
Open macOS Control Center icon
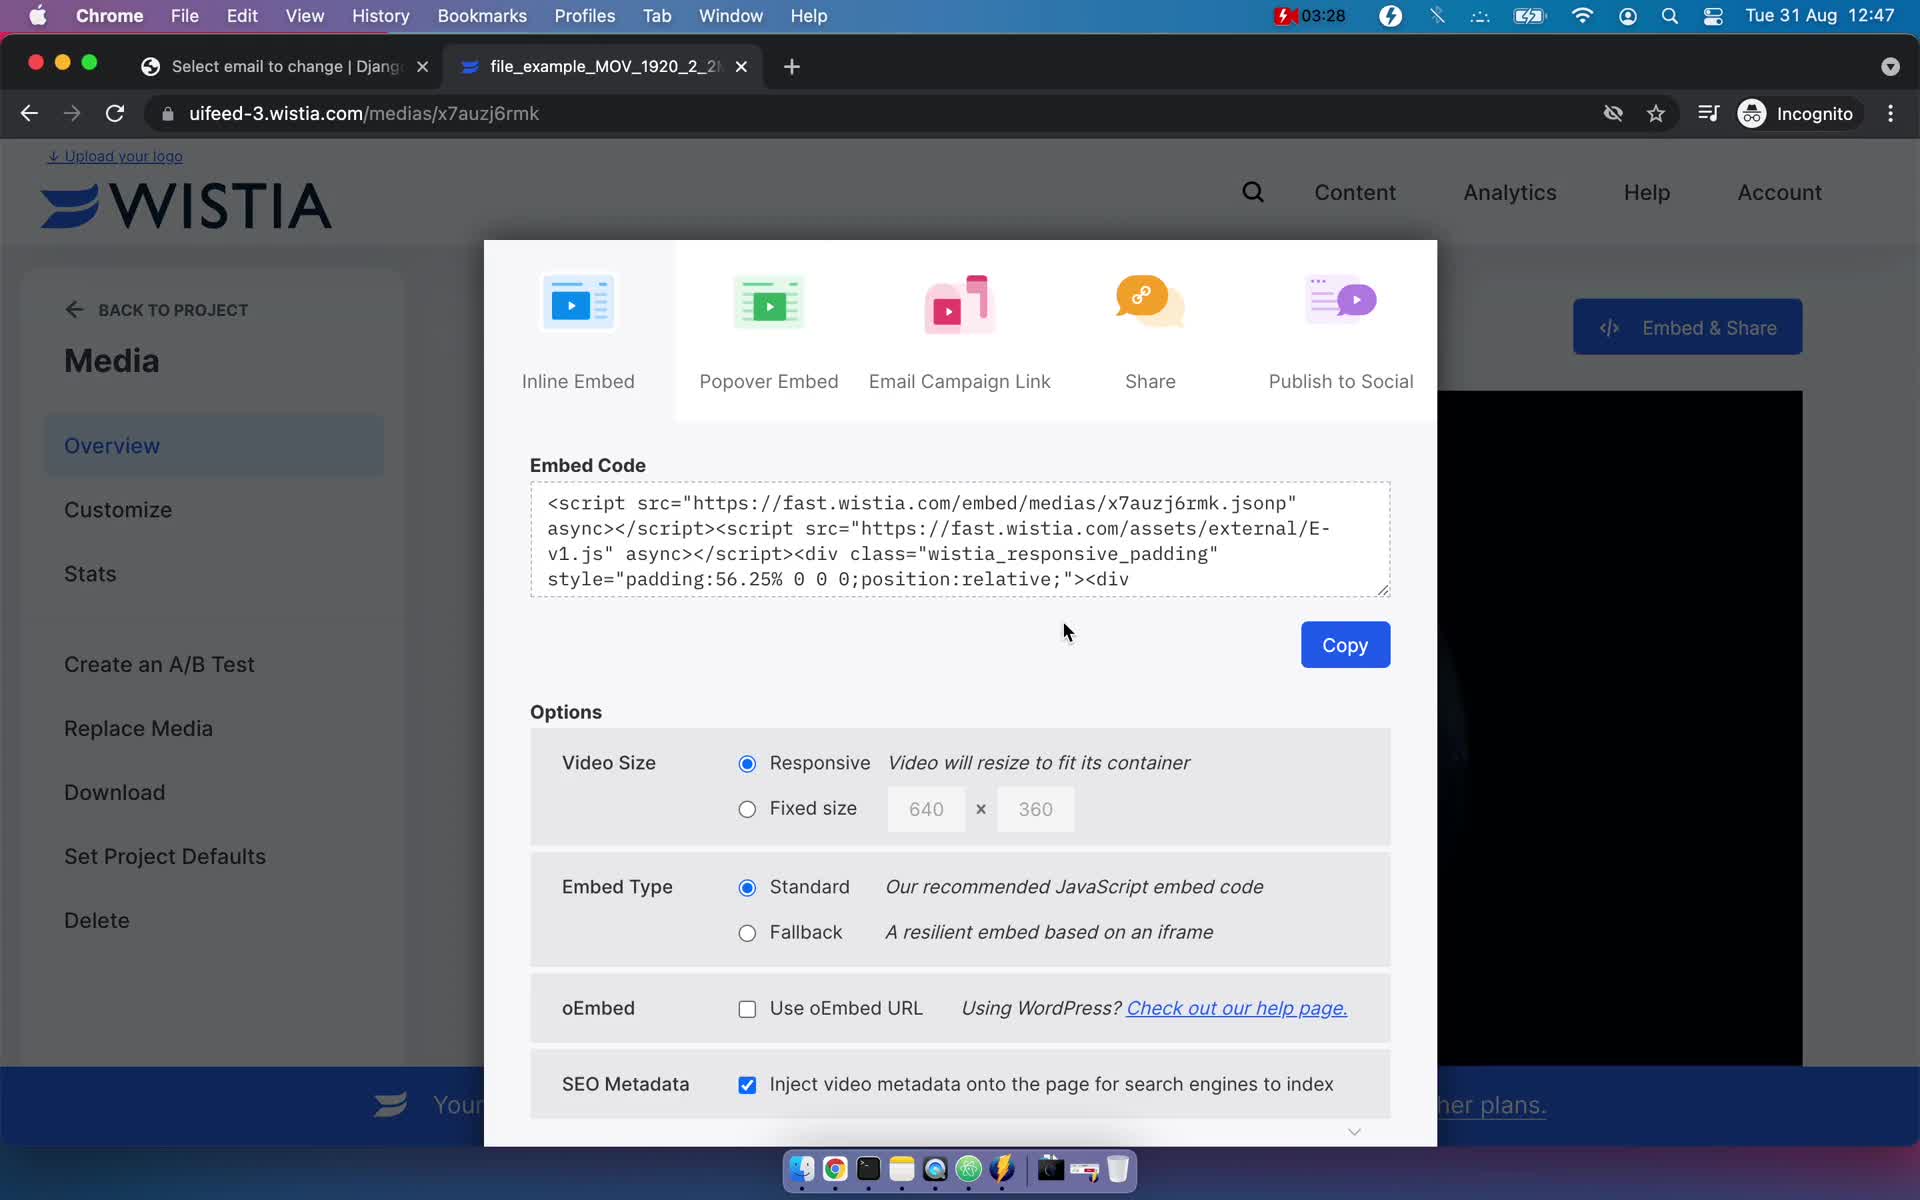(x=1713, y=16)
